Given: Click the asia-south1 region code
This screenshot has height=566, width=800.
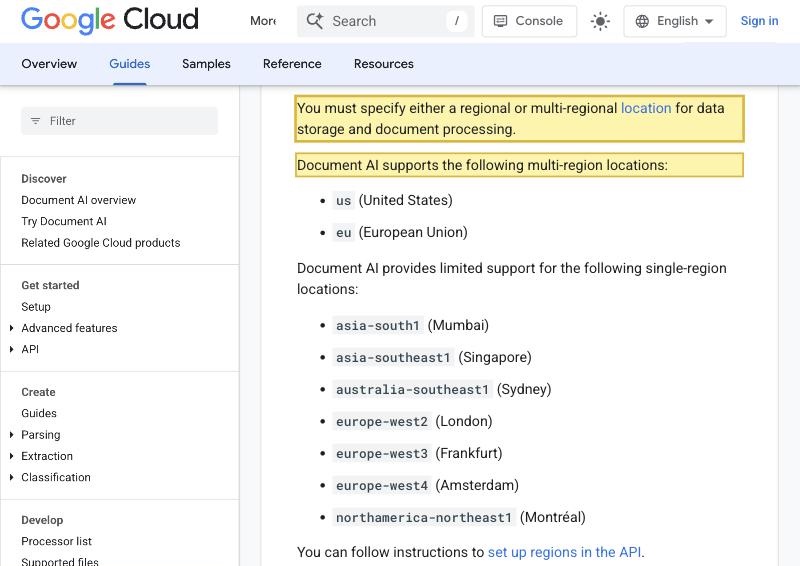Looking at the screenshot, I should [378, 325].
